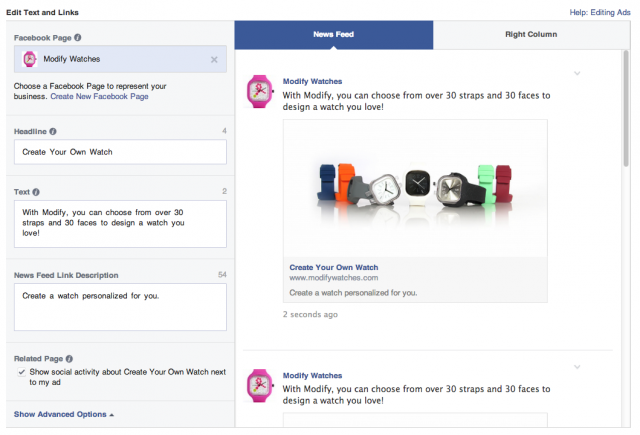Image resolution: width=640 pixels, height=435 pixels.
Task: Click the Headline input field
Action: tap(120, 152)
